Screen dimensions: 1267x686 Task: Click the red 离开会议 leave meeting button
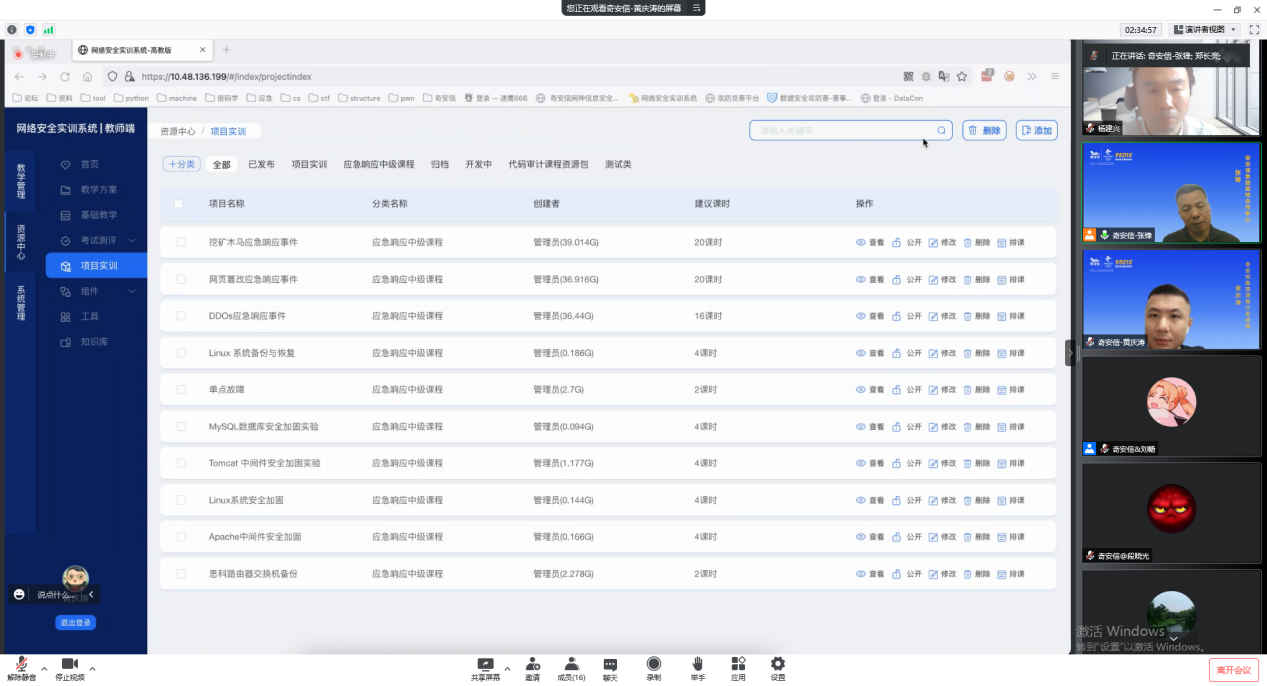(1234, 669)
